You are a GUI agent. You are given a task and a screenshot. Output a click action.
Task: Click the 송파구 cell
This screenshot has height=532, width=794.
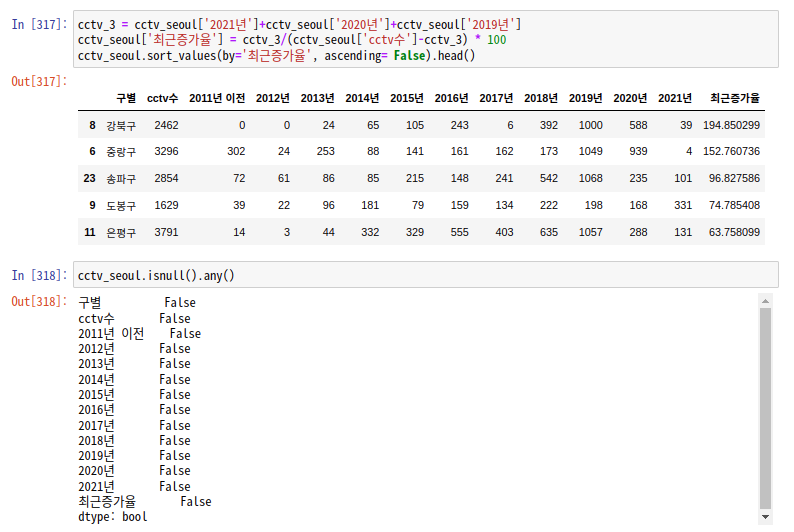[121, 179]
